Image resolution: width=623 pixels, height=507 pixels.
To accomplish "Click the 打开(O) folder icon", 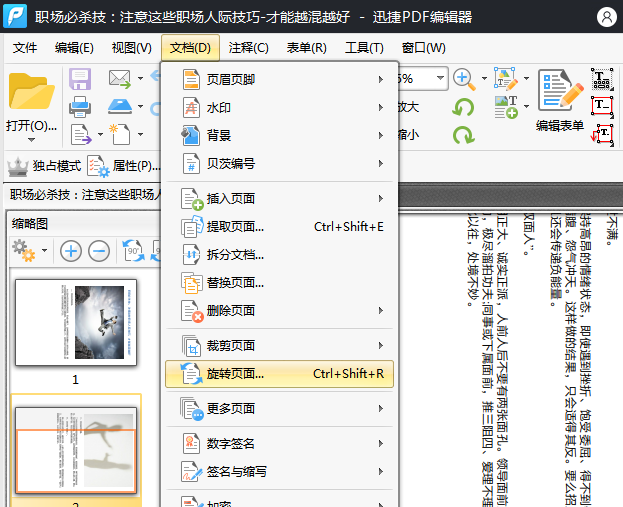I will 31,91.
